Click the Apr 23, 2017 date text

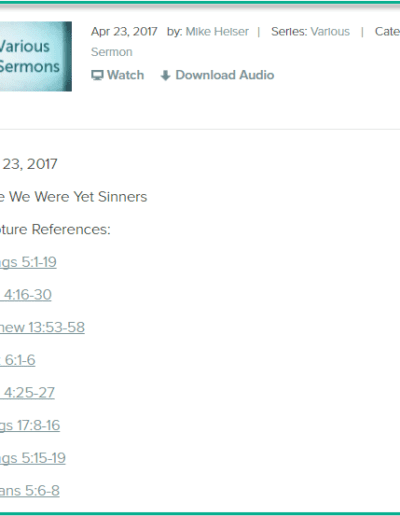click(x=124, y=32)
